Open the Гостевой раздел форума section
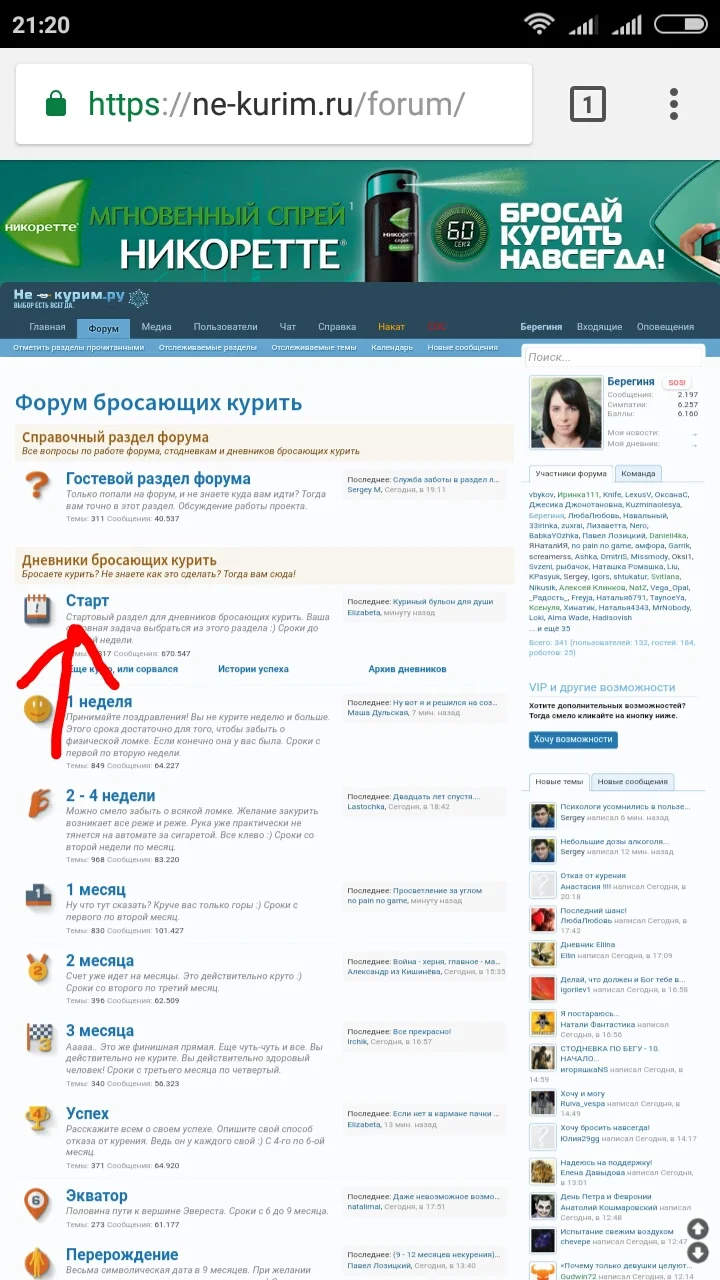Image resolution: width=720 pixels, height=1280 pixels. pyautogui.click(x=158, y=479)
